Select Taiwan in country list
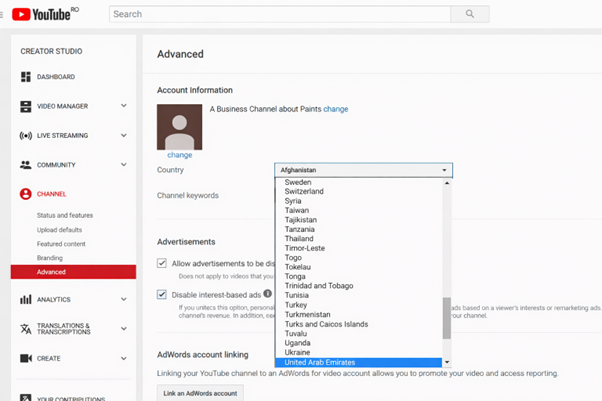Screen dimensions: 602x401 (359, 210)
